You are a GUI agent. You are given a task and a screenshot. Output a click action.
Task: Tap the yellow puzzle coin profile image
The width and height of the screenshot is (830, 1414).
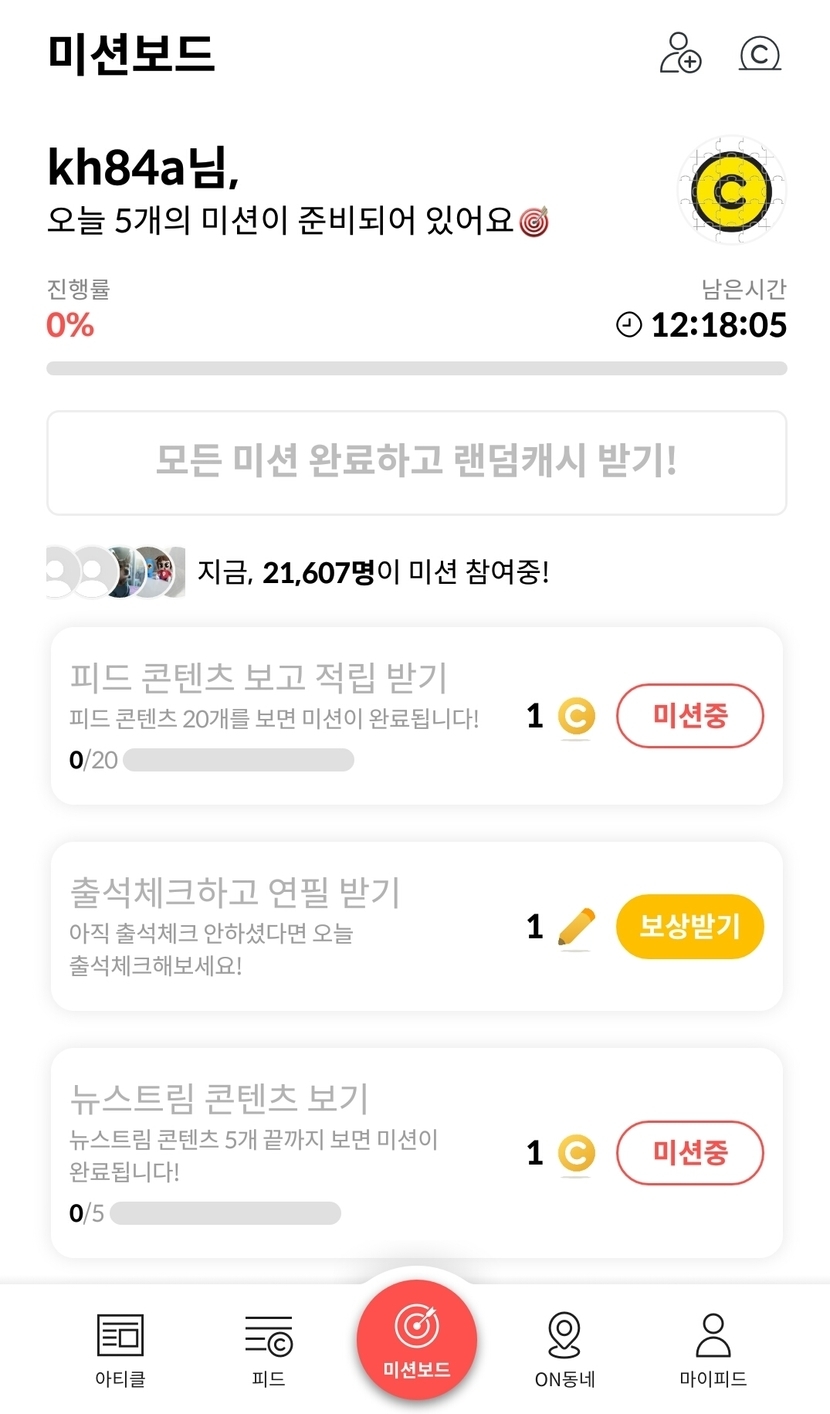click(731, 190)
